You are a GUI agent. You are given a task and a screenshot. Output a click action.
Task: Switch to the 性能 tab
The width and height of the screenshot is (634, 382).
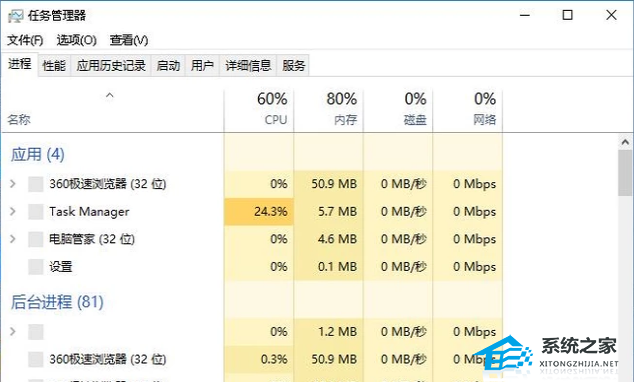coord(54,65)
